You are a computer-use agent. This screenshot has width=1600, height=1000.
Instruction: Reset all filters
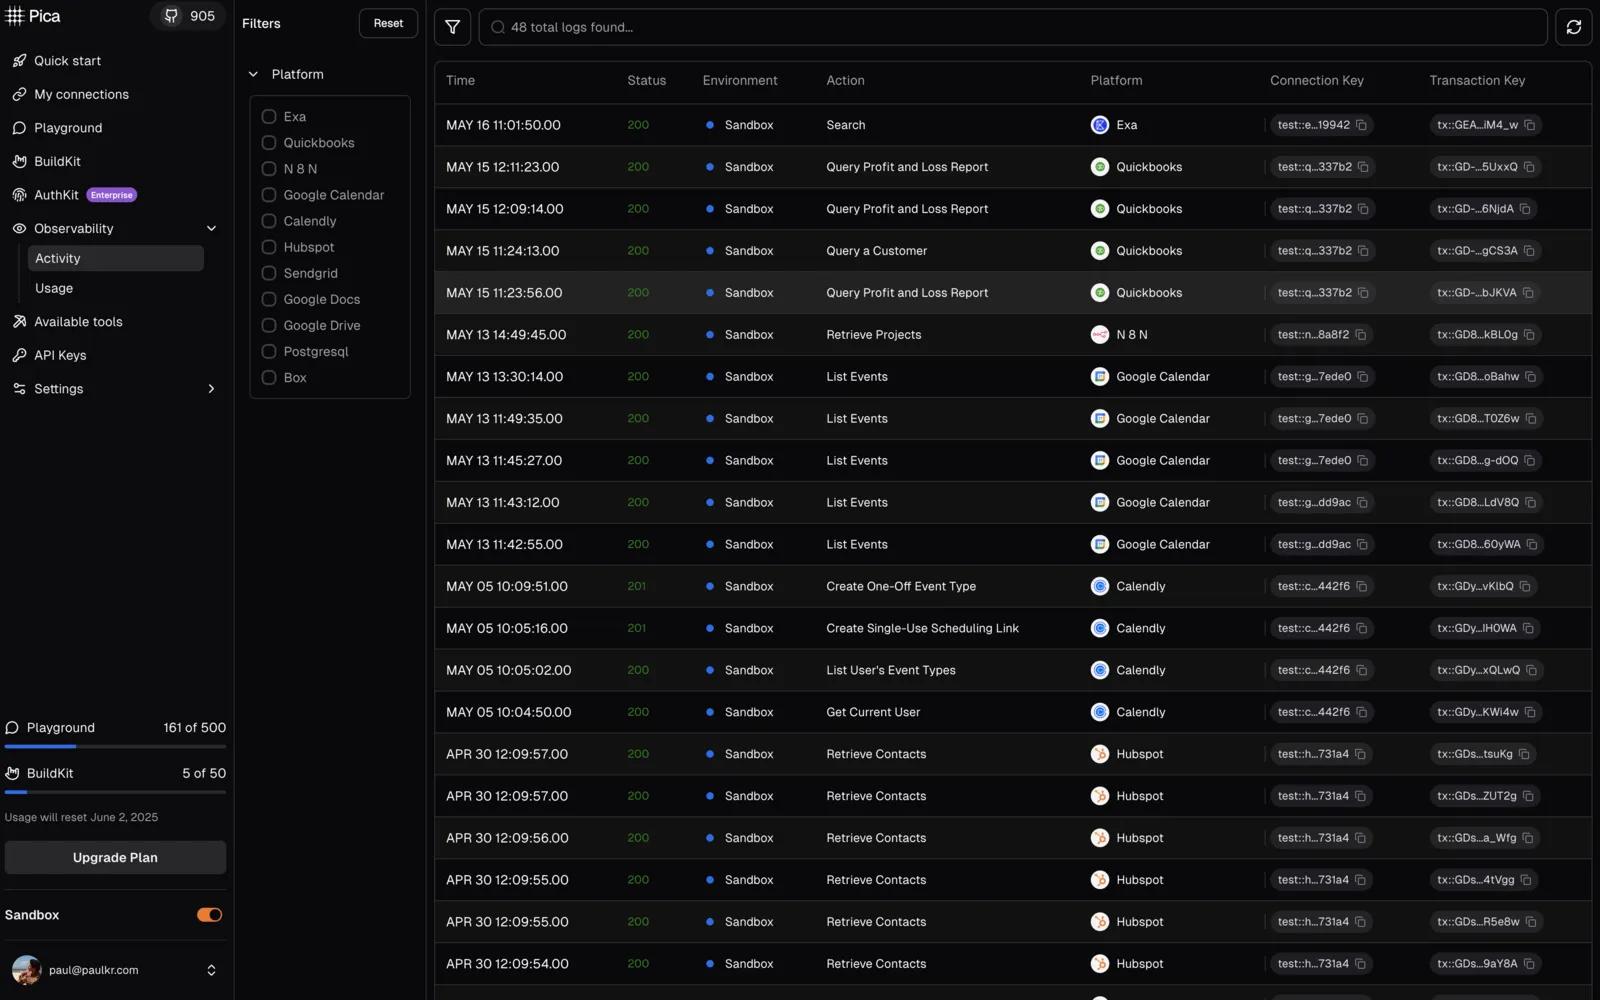tap(388, 23)
